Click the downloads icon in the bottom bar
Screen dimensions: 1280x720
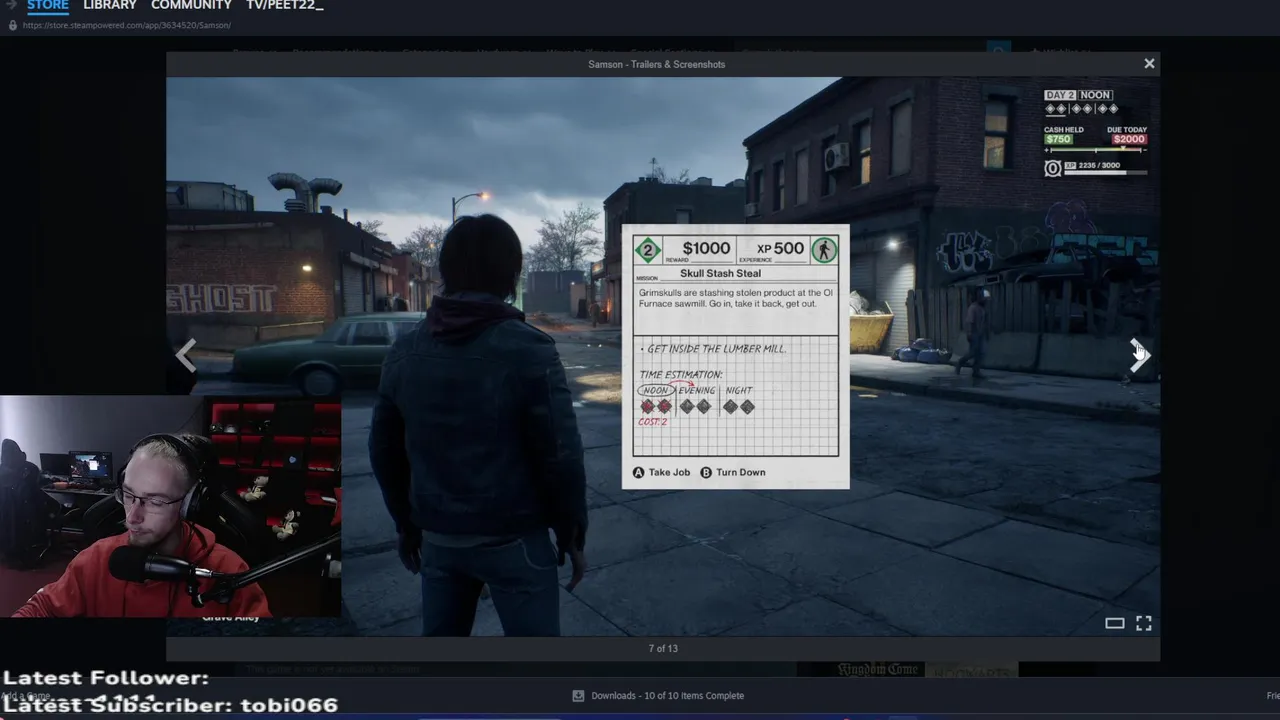(x=578, y=695)
